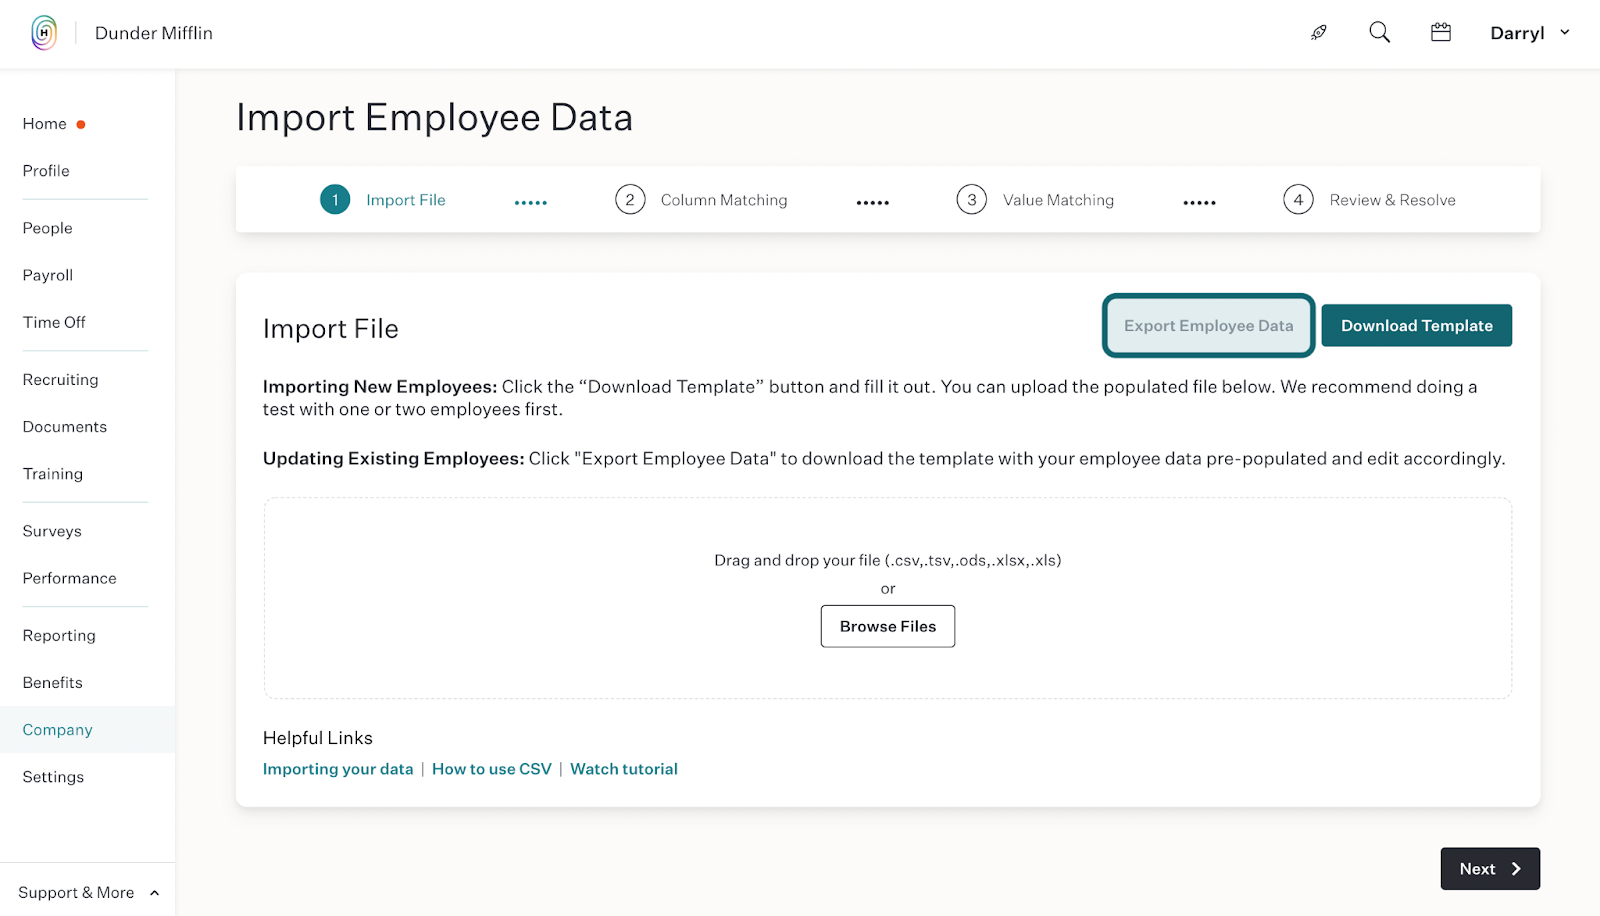
Task: Select the Value Matching step label
Action: tap(1058, 200)
